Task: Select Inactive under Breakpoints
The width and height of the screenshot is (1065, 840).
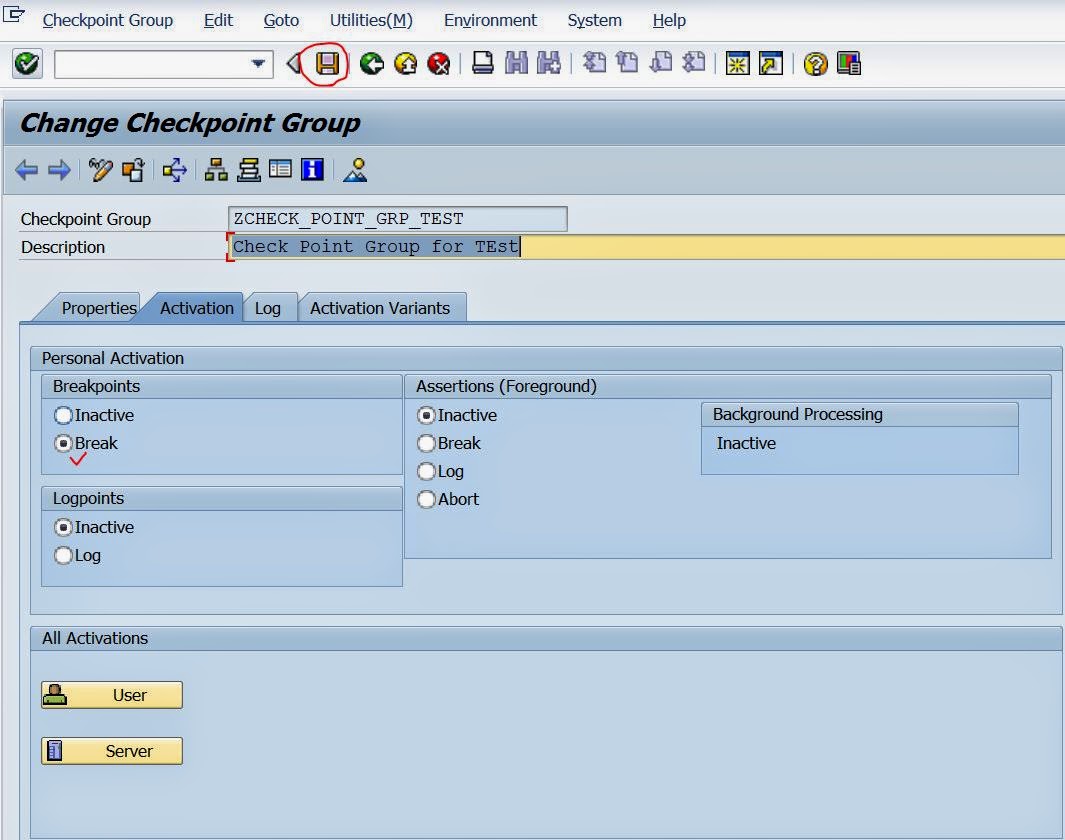Action: click(x=64, y=415)
